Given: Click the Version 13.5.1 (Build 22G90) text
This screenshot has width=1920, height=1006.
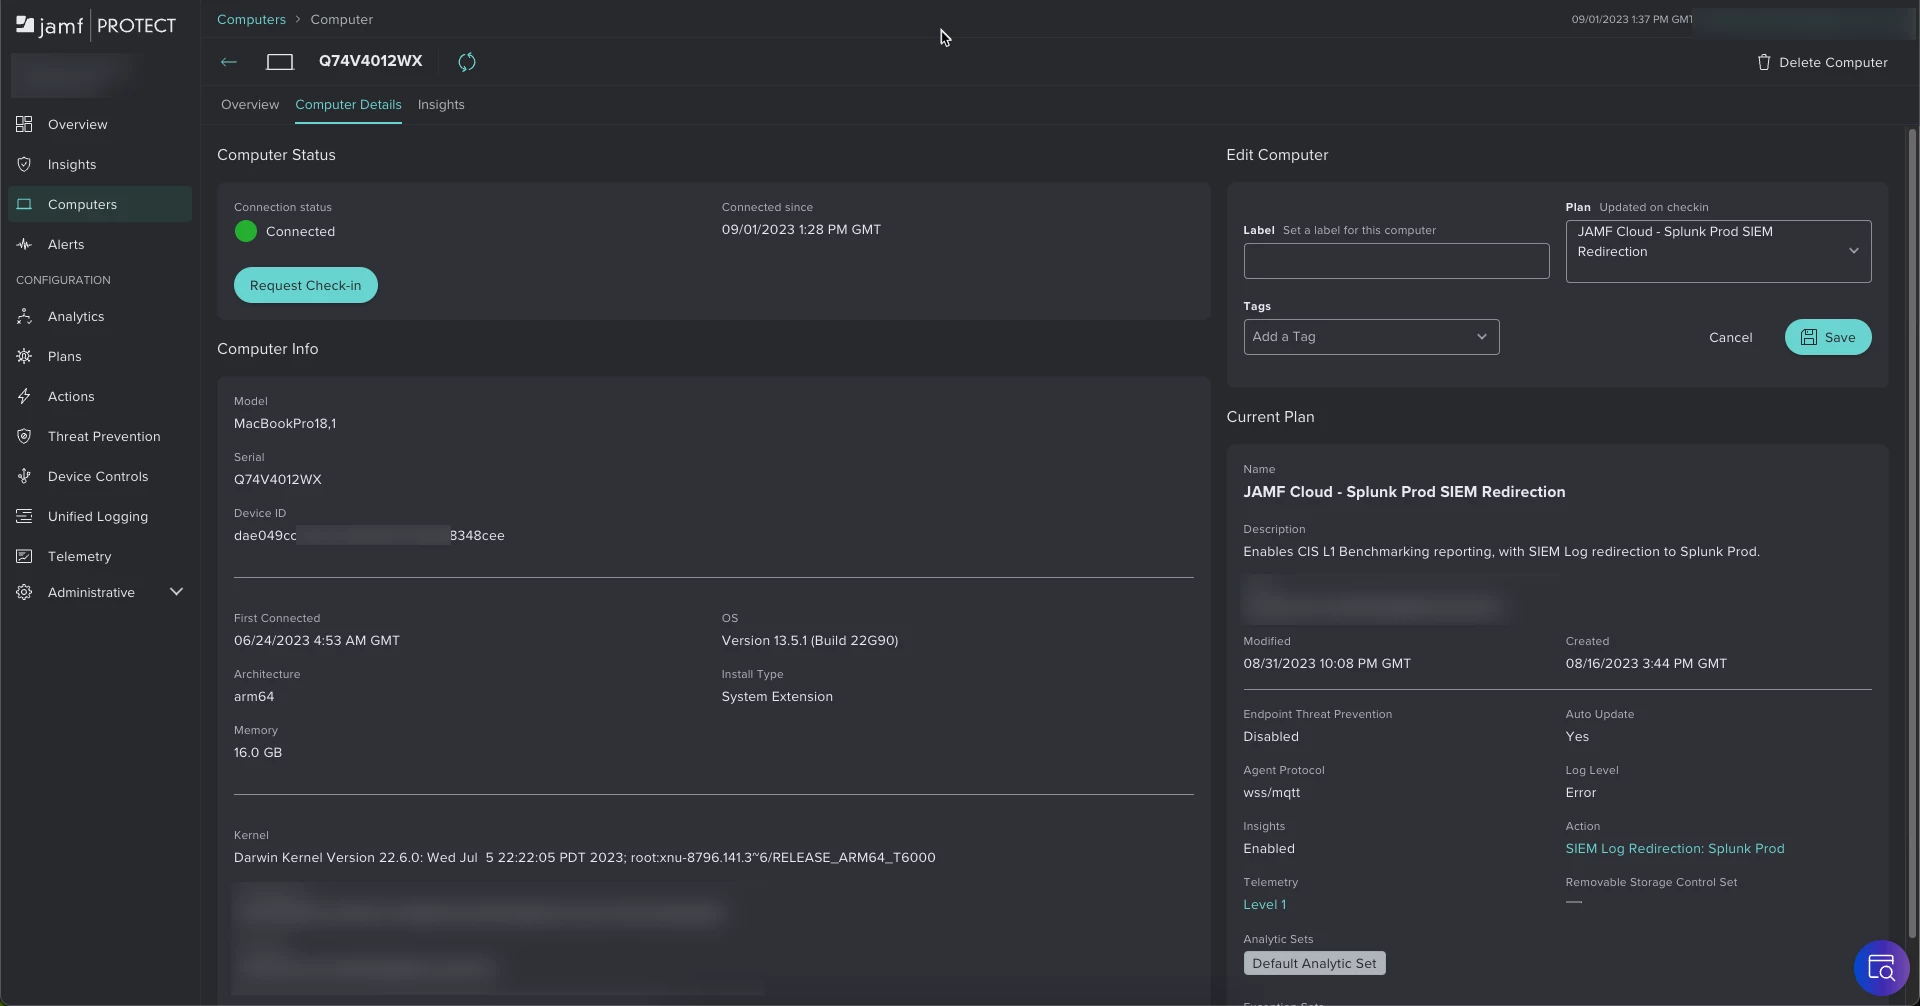Looking at the screenshot, I should pyautogui.click(x=809, y=640).
